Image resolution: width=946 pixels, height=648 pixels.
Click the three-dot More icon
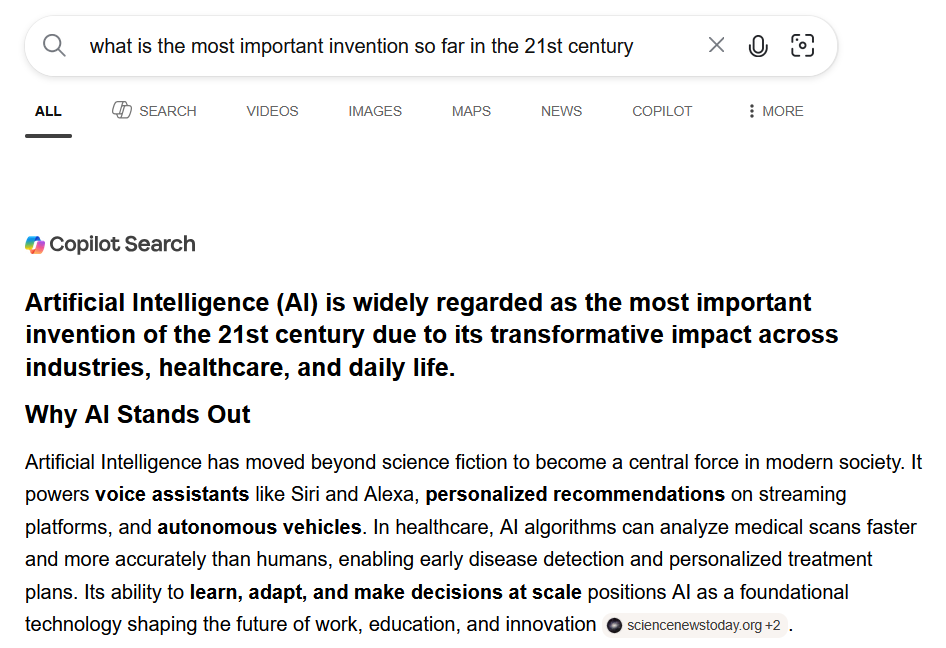point(751,111)
